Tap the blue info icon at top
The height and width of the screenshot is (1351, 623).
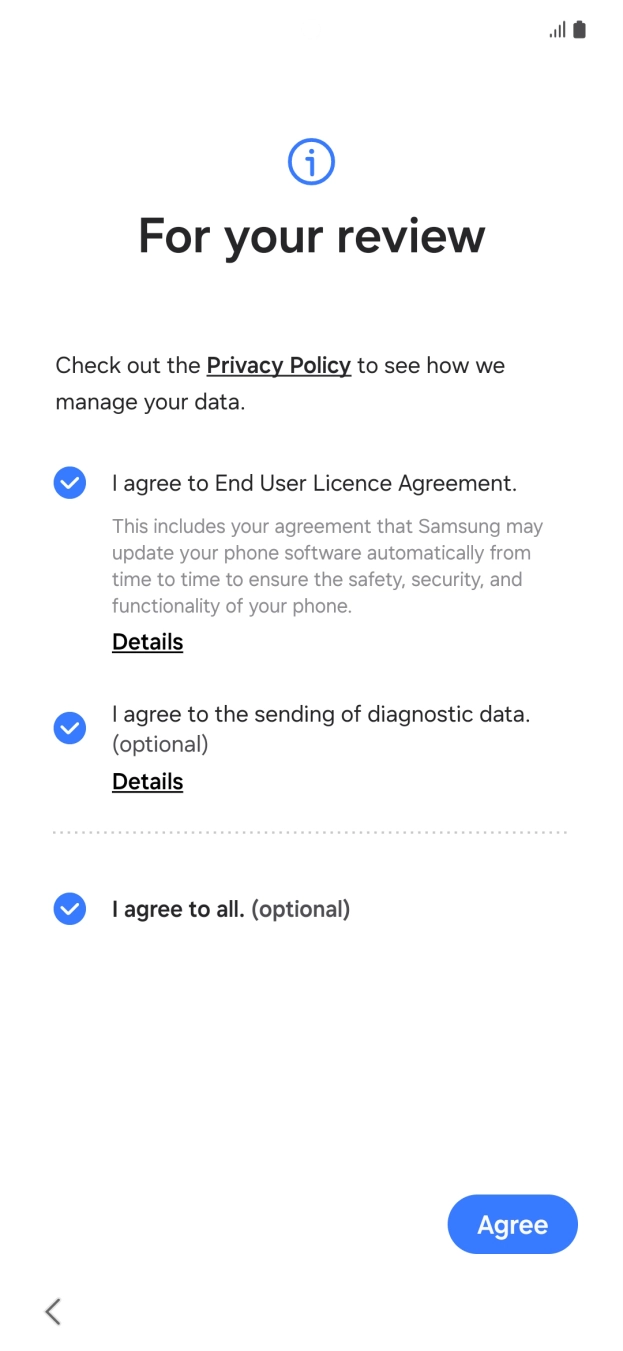pos(311,162)
